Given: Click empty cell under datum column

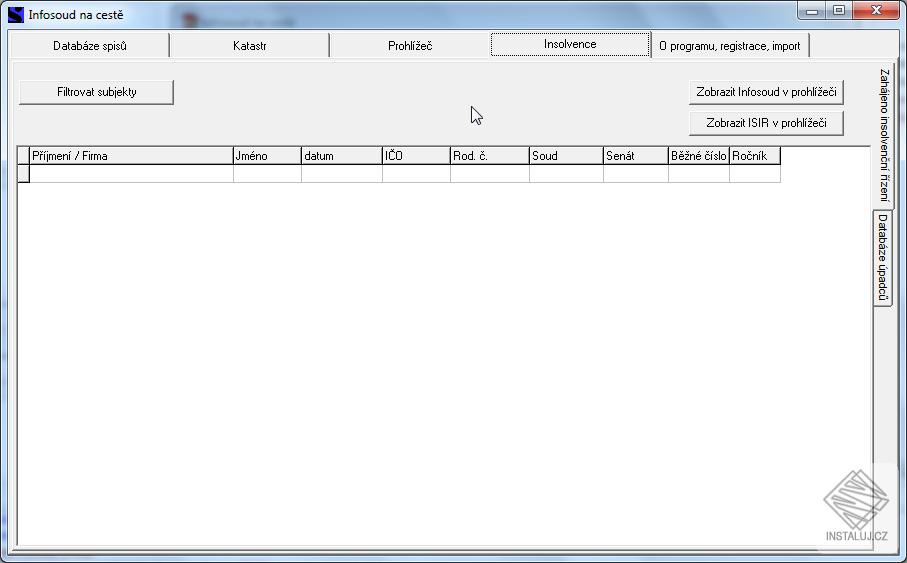Looking at the screenshot, I should point(342,174).
